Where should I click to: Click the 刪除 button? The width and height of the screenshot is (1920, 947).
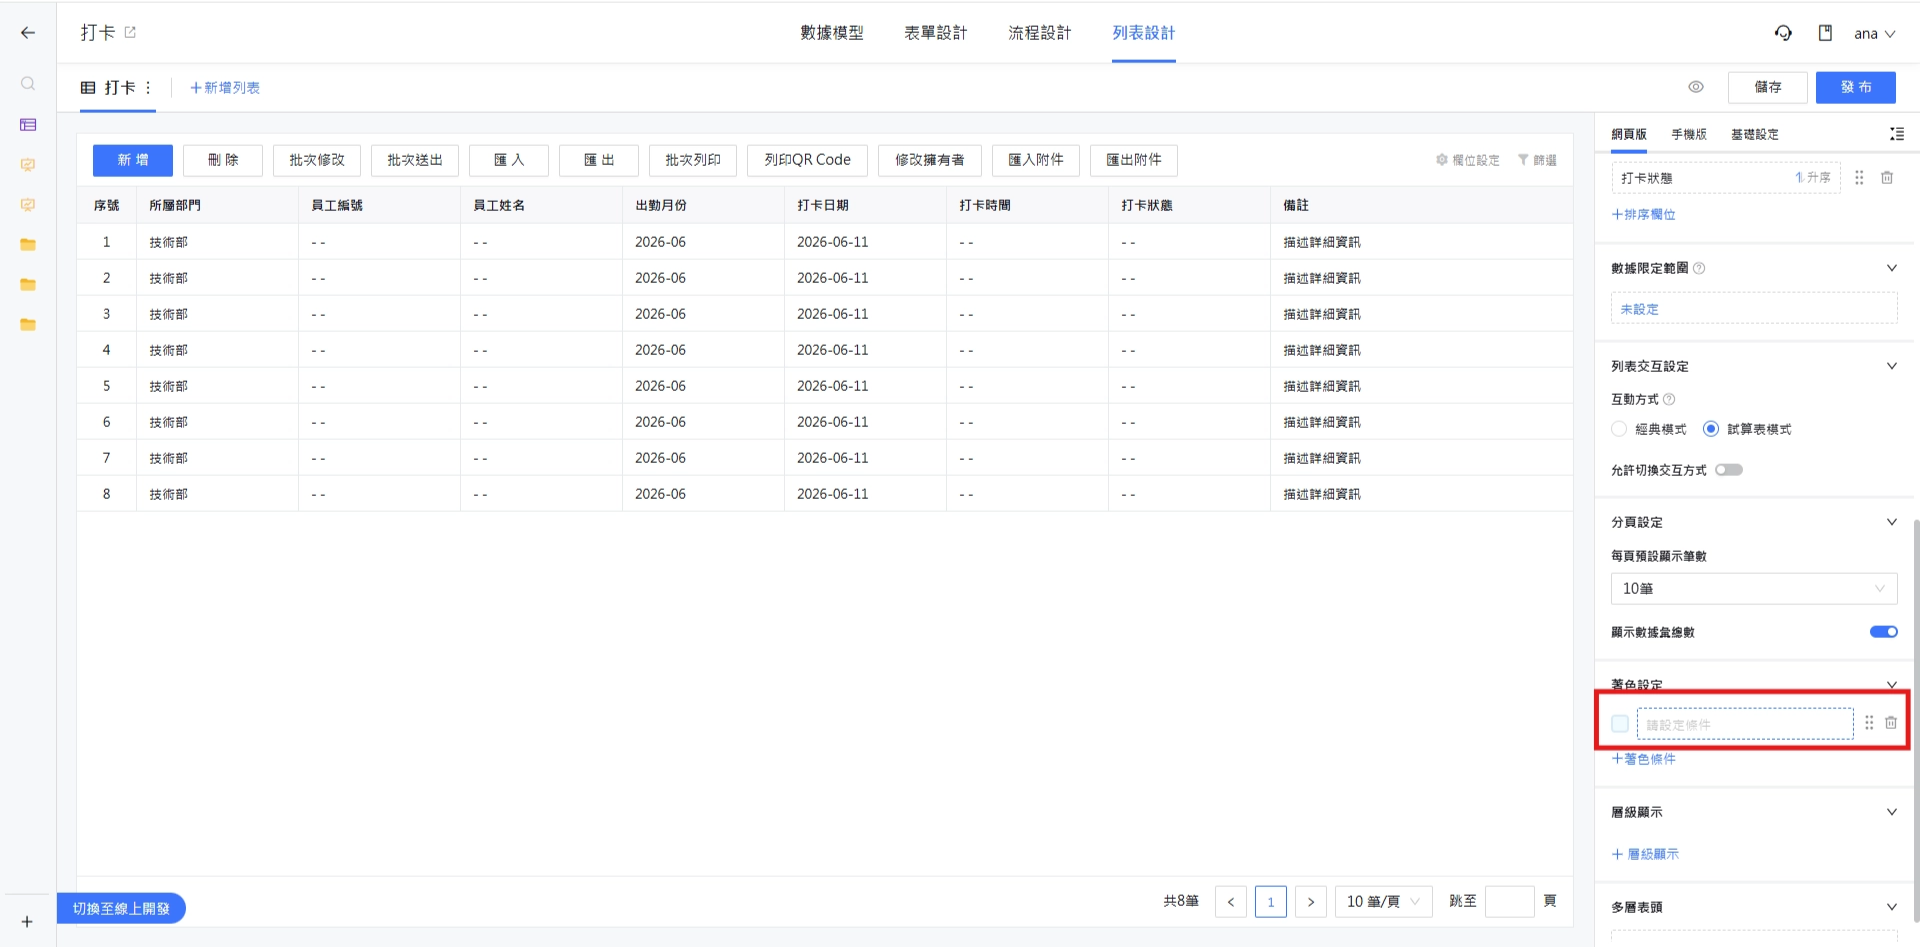click(x=223, y=160)
